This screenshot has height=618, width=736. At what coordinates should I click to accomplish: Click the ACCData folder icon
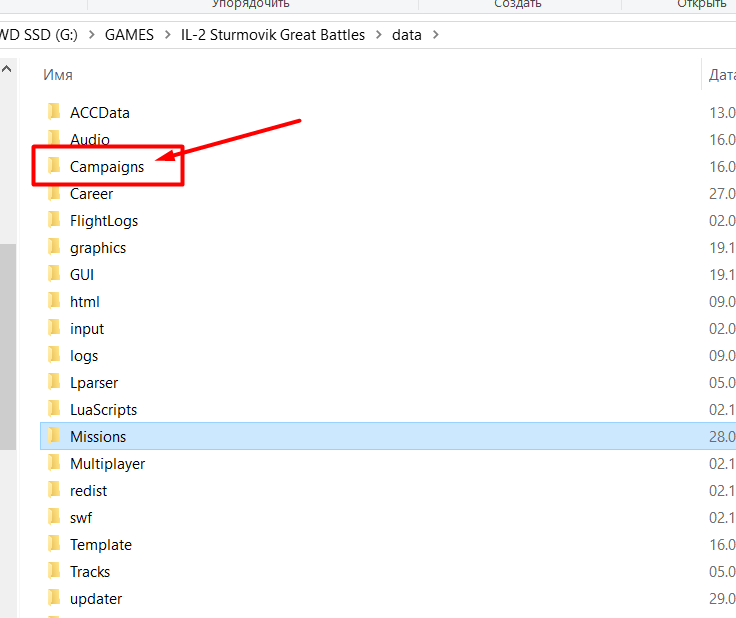54,112
